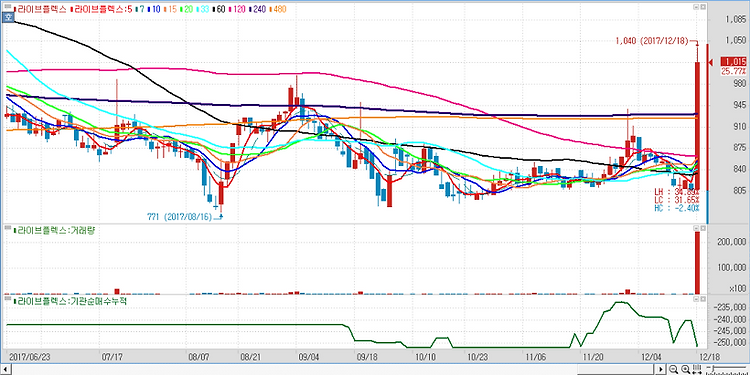Viewport: 750px width, 375px height.
Task: Click the 805 price axis label
Action: point(739,190)
